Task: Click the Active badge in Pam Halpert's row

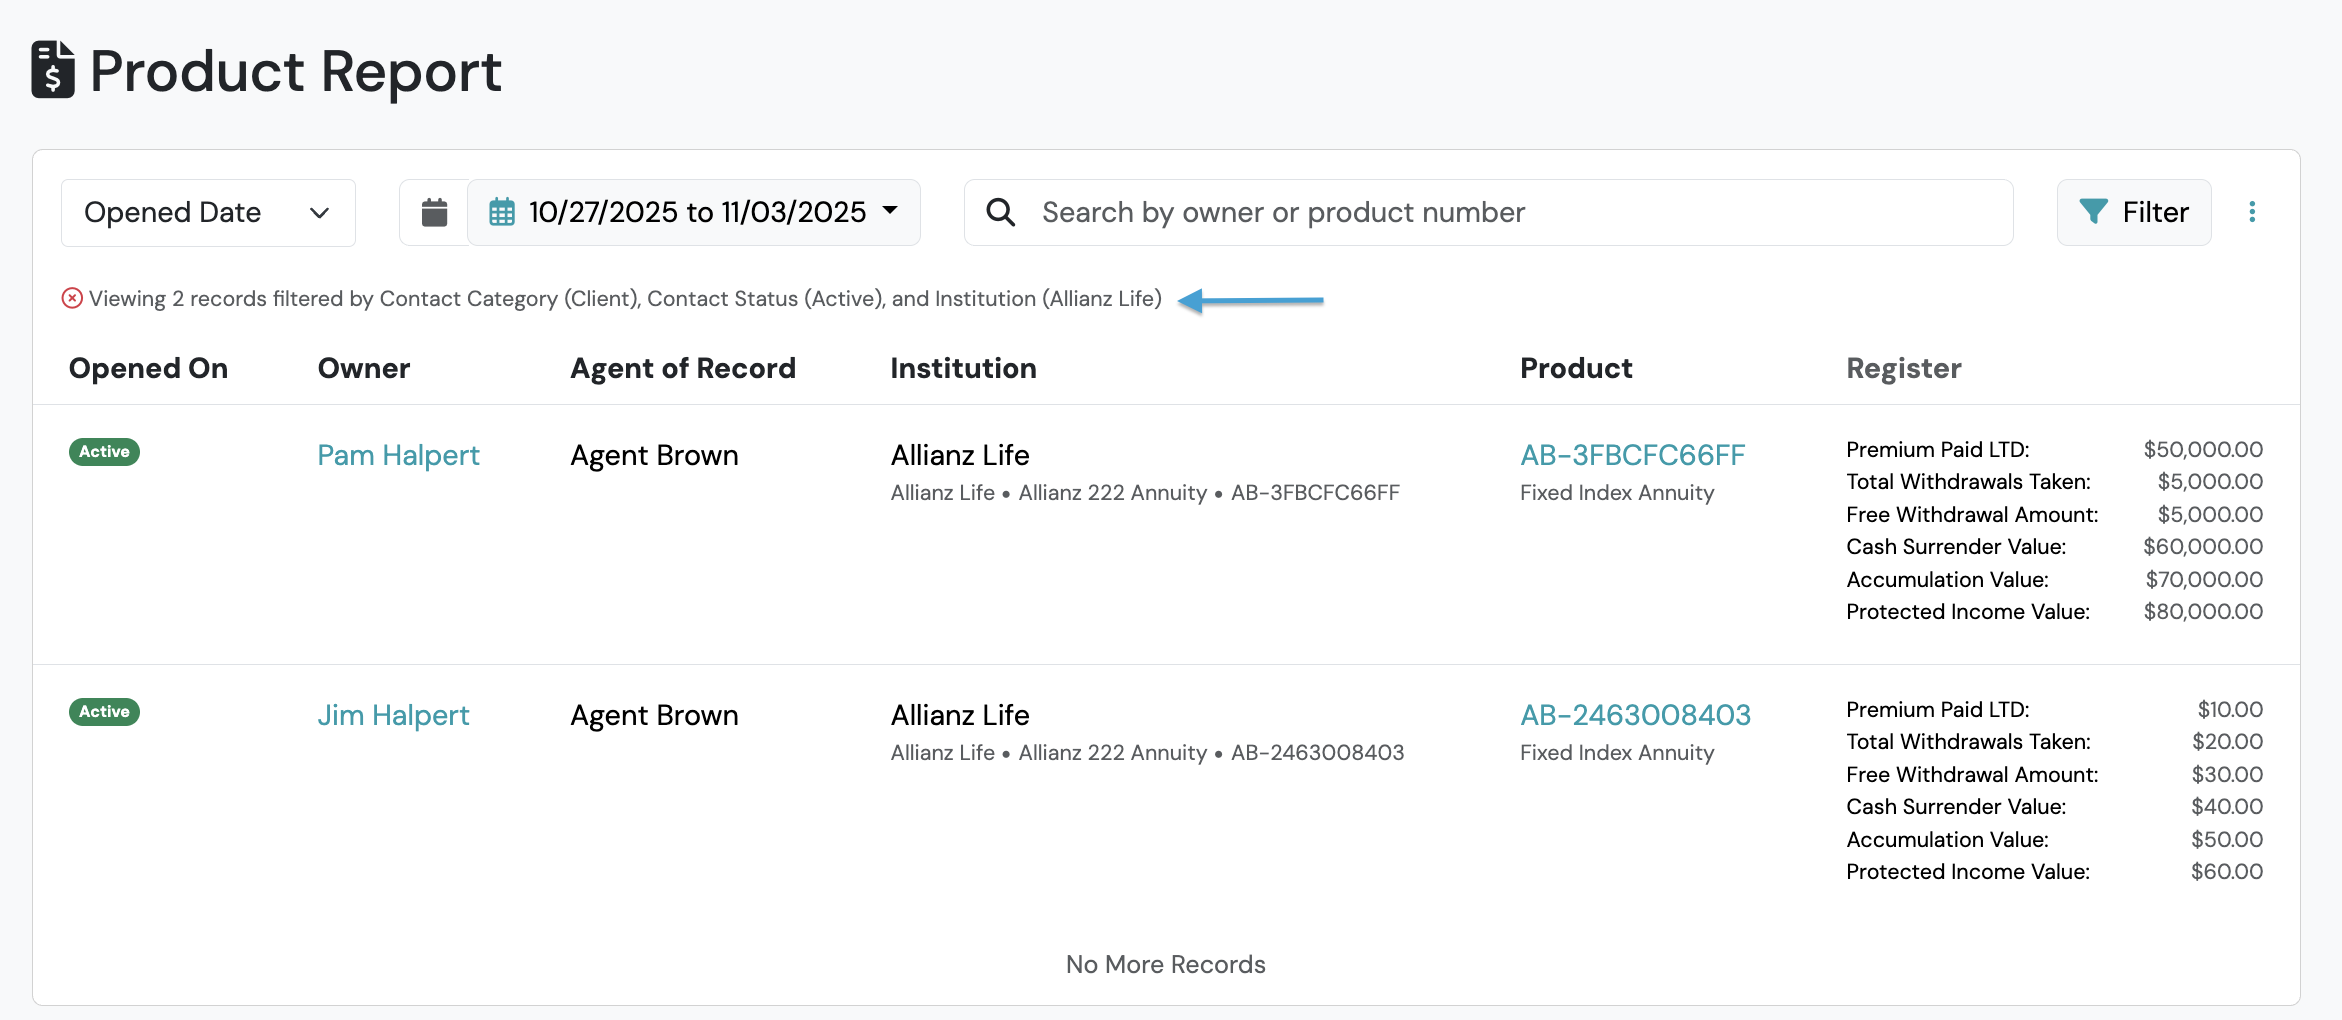Action: tap(104, 451)
